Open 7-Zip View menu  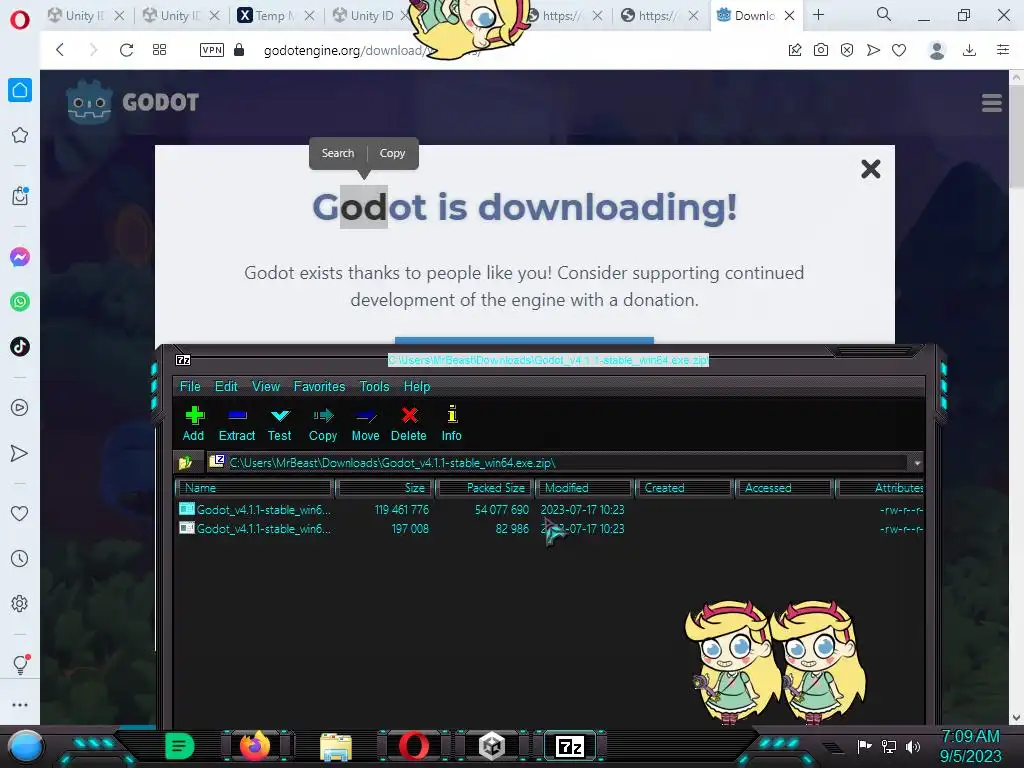pos(266,387)
